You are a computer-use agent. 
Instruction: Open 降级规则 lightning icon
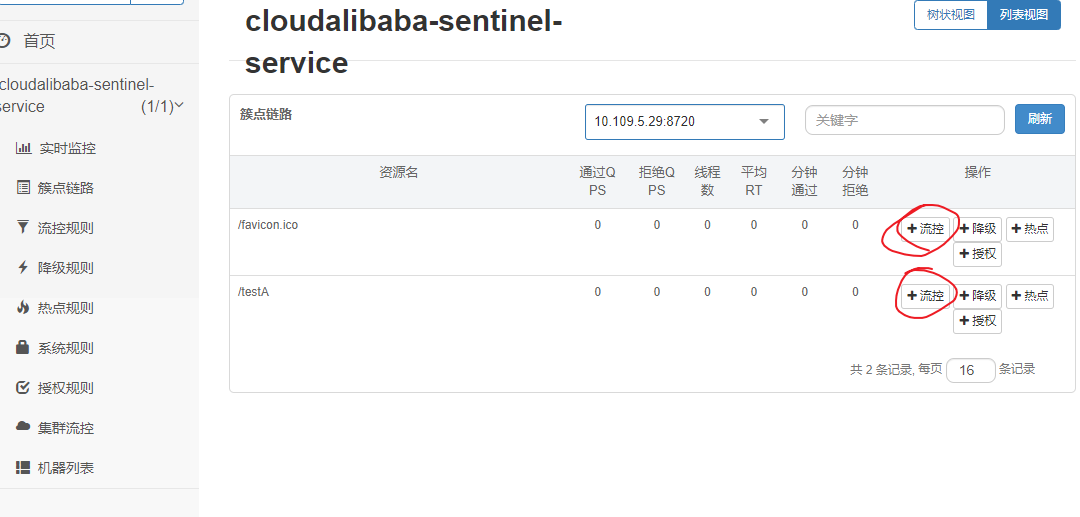tap(23, 267)
